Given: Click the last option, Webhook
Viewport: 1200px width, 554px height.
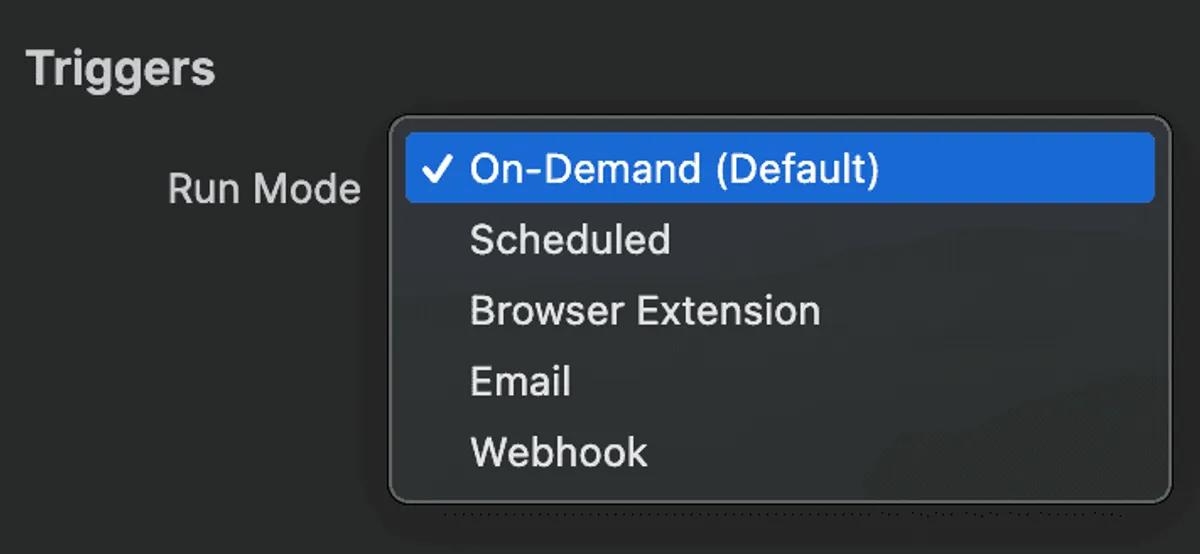Looking at the screenshot, I should point(559,453).
